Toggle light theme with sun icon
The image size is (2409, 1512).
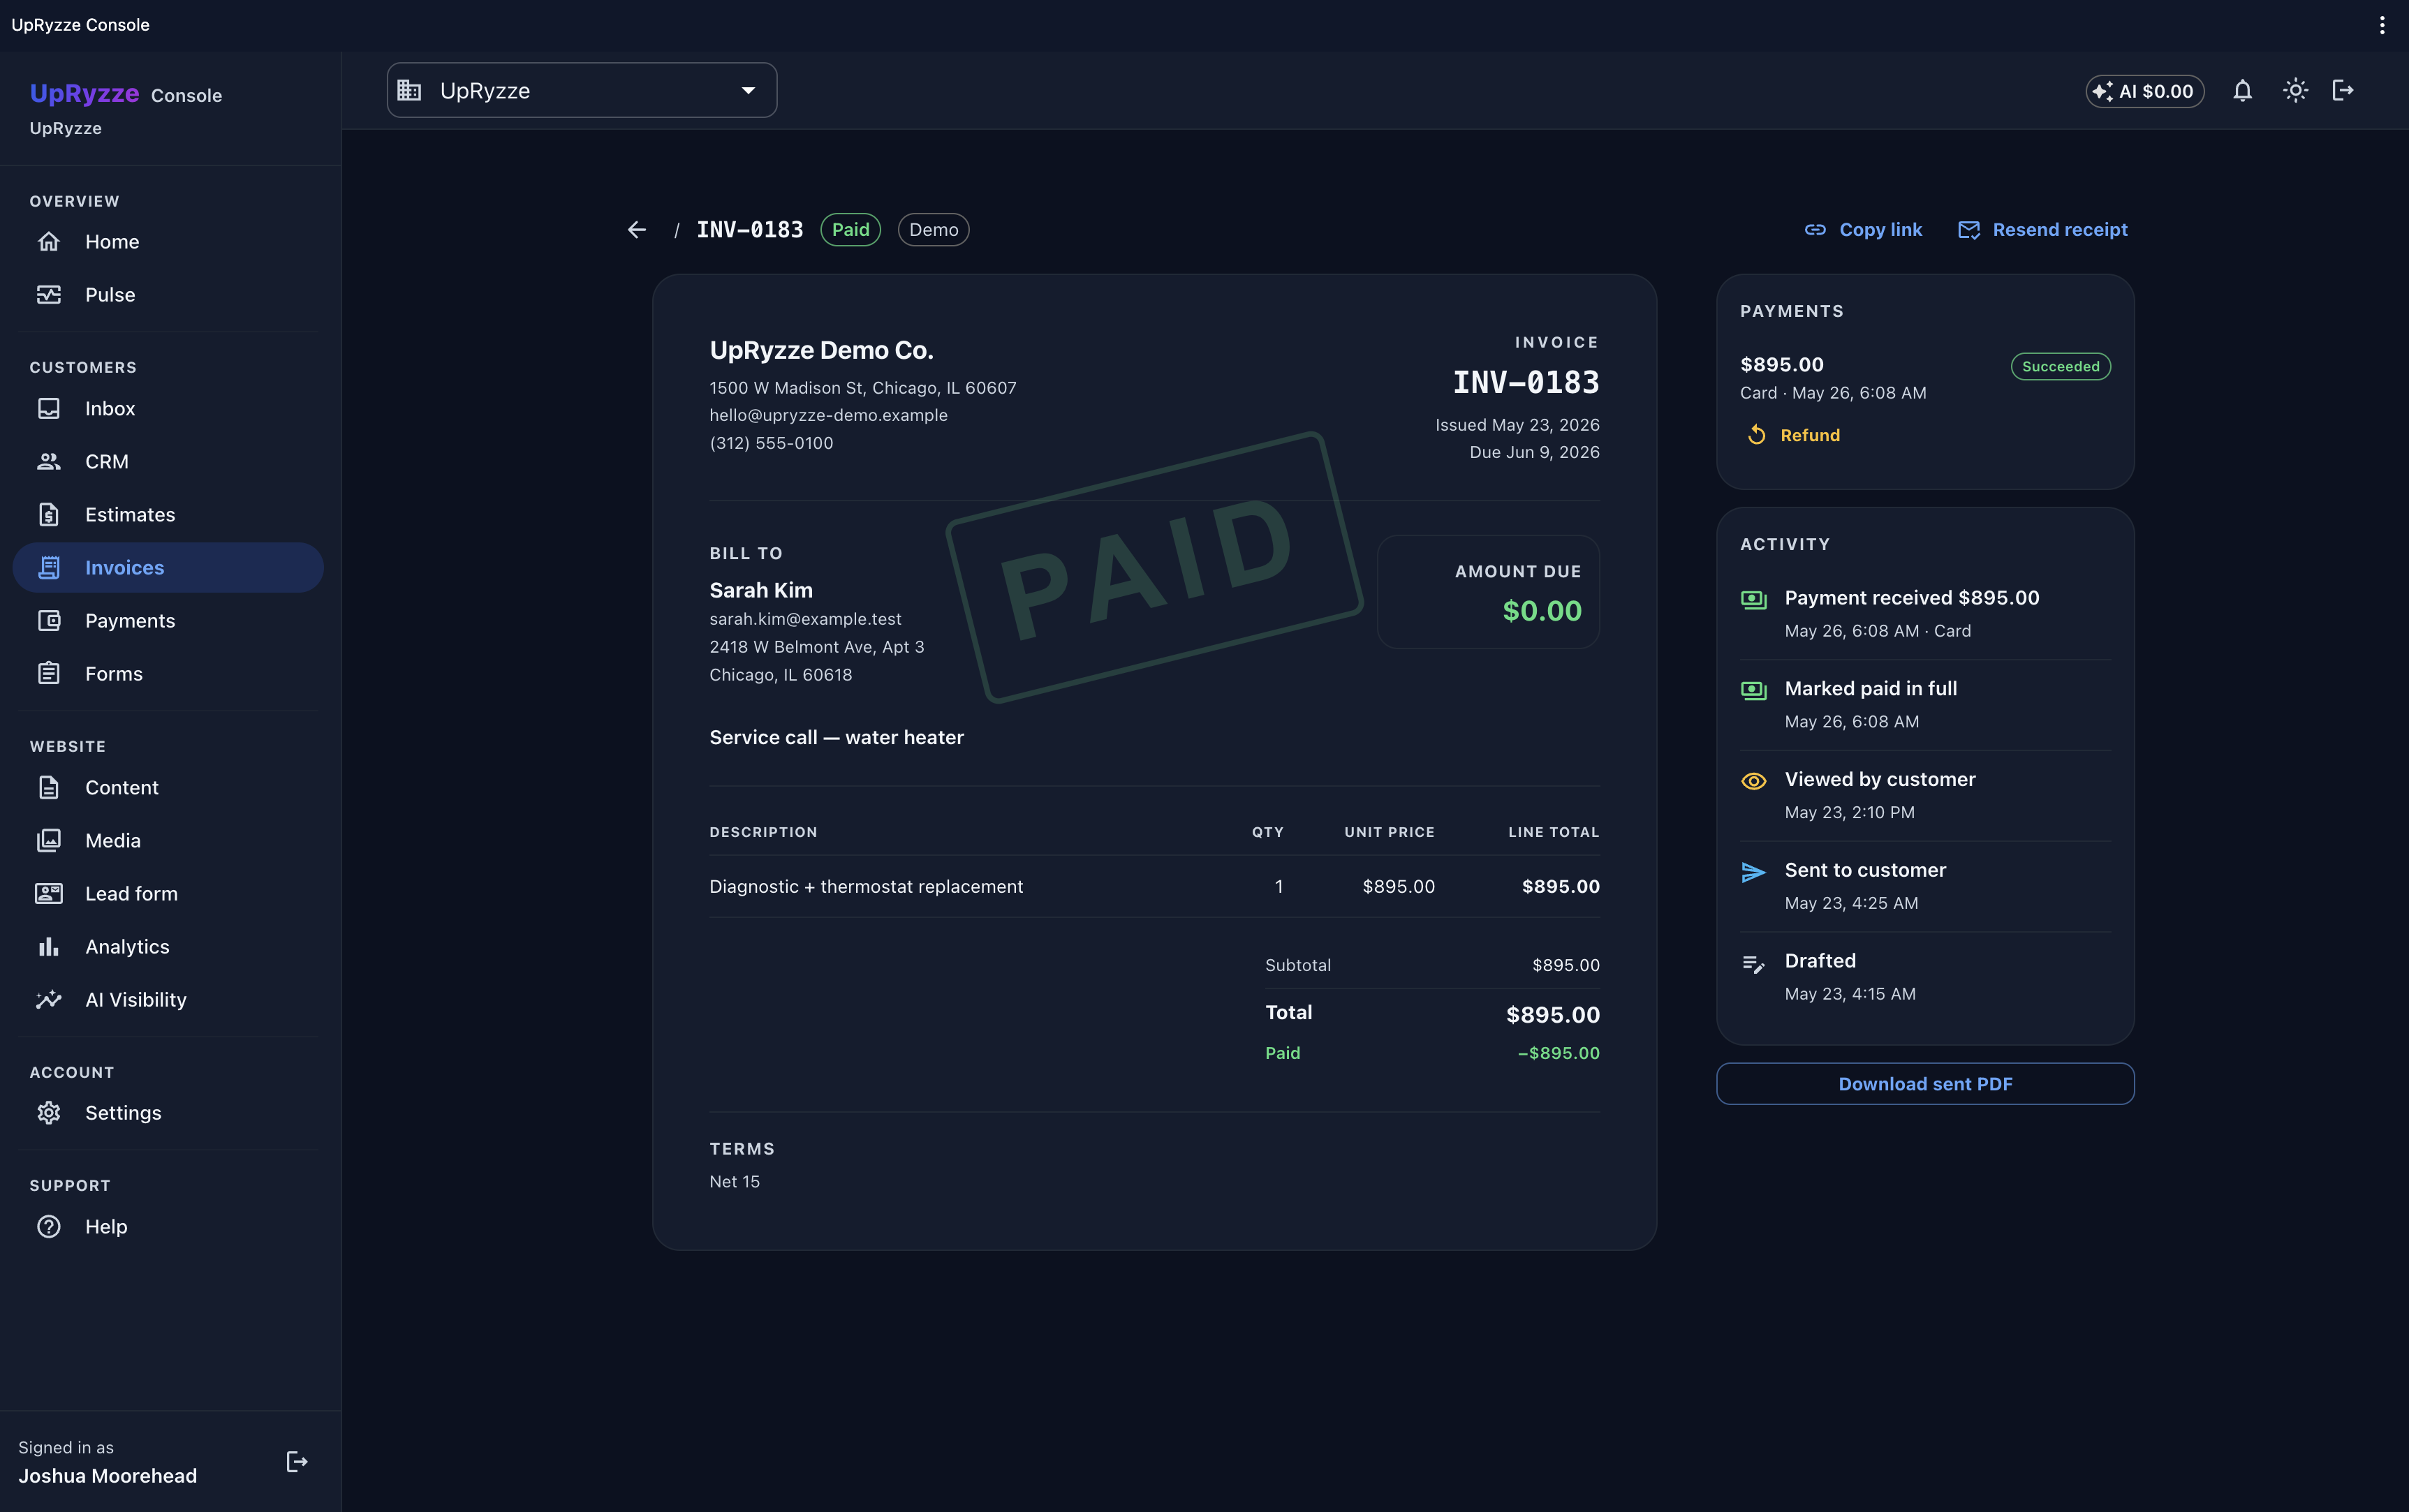2296,91
